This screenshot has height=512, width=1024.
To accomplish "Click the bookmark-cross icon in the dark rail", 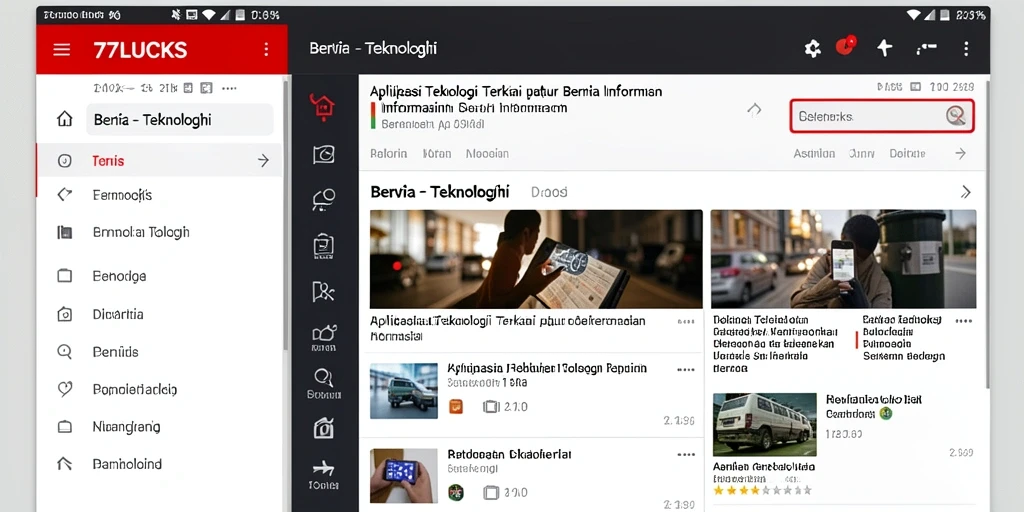I will 323,291.
